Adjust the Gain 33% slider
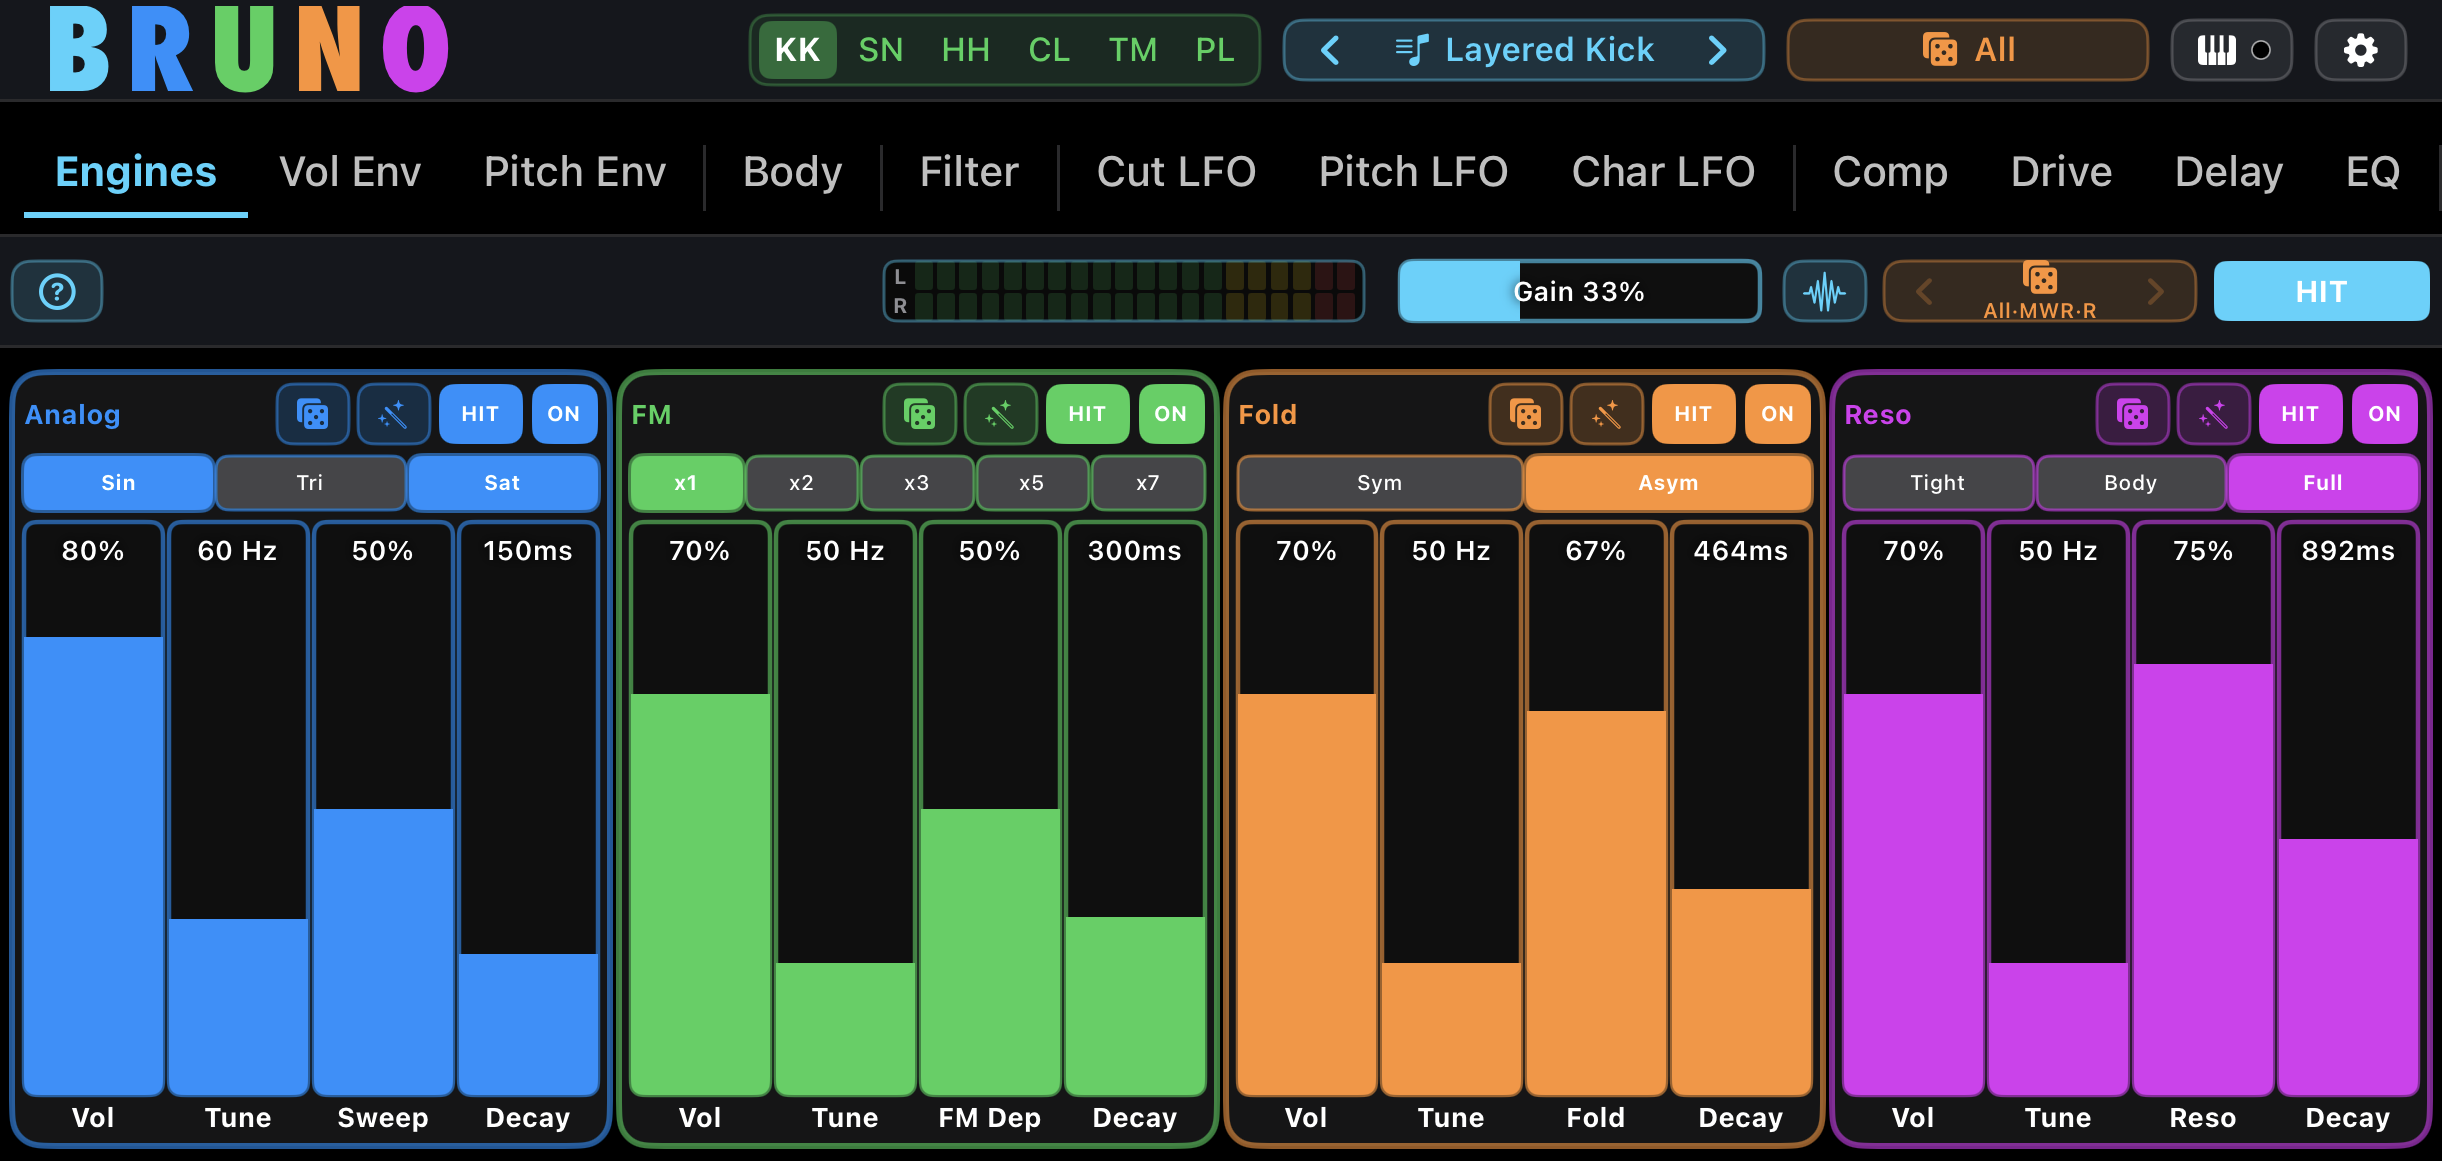 (1579, 292)
